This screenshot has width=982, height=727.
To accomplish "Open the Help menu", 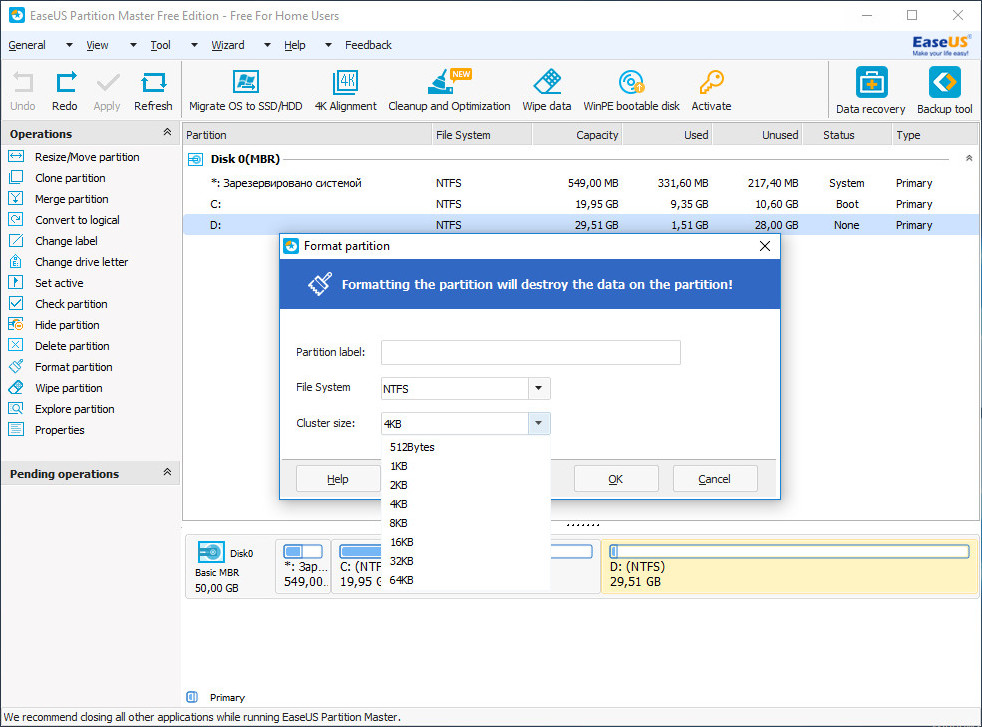I will click(x=294, y=45).
